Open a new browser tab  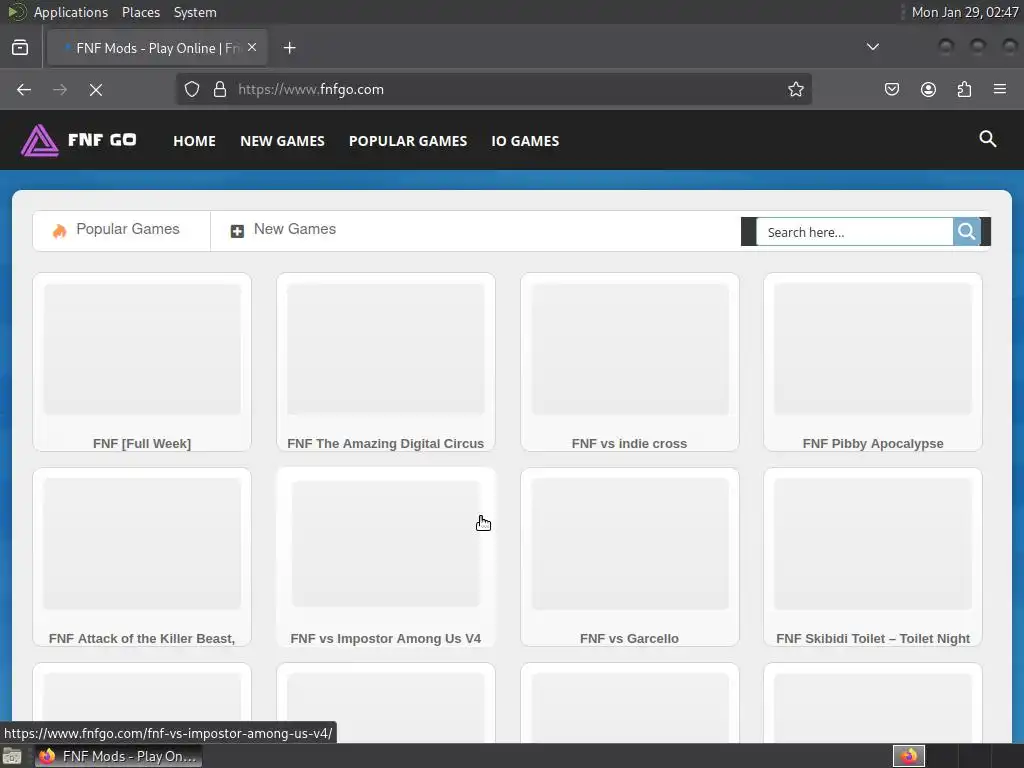coord(289,48)
